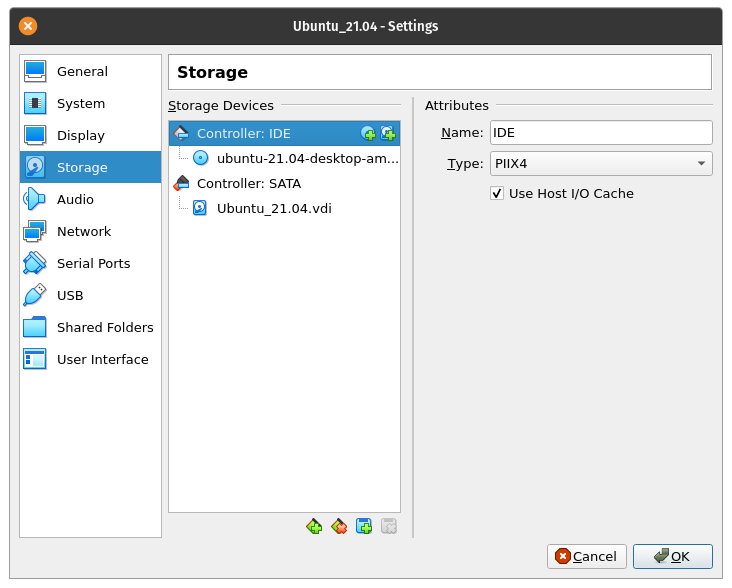Open the General settings section
Image resolution: width=732 pixels, height=588 pixels.
[82, 72]
